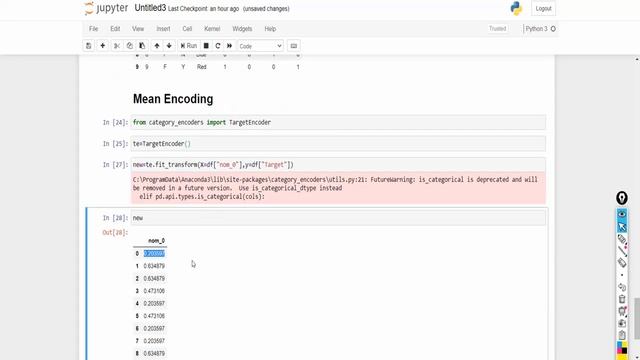
Task: Click the 0.473106 value in row 3
Action: tap(154, 291)
